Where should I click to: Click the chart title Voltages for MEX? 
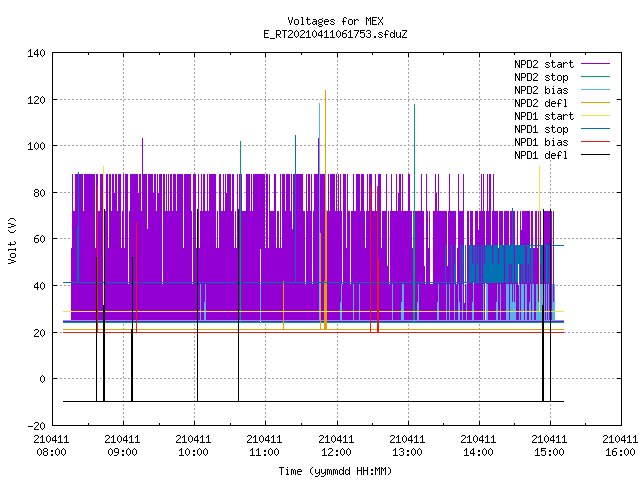coord(335,21)
